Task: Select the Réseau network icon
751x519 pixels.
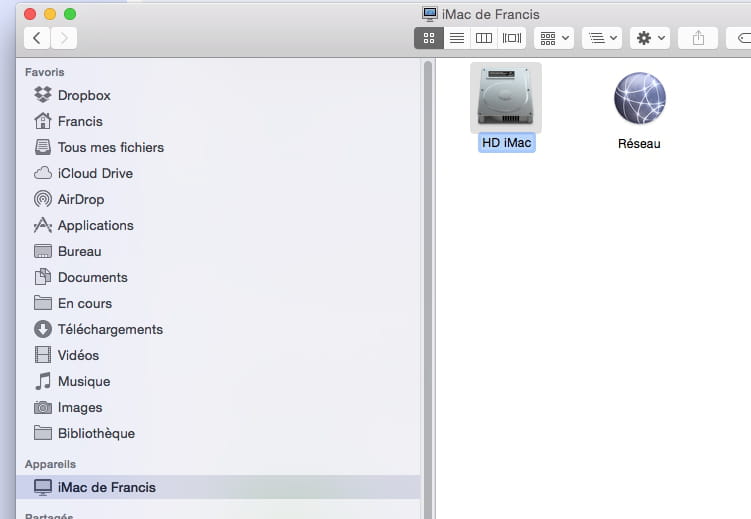Action: 639,98
